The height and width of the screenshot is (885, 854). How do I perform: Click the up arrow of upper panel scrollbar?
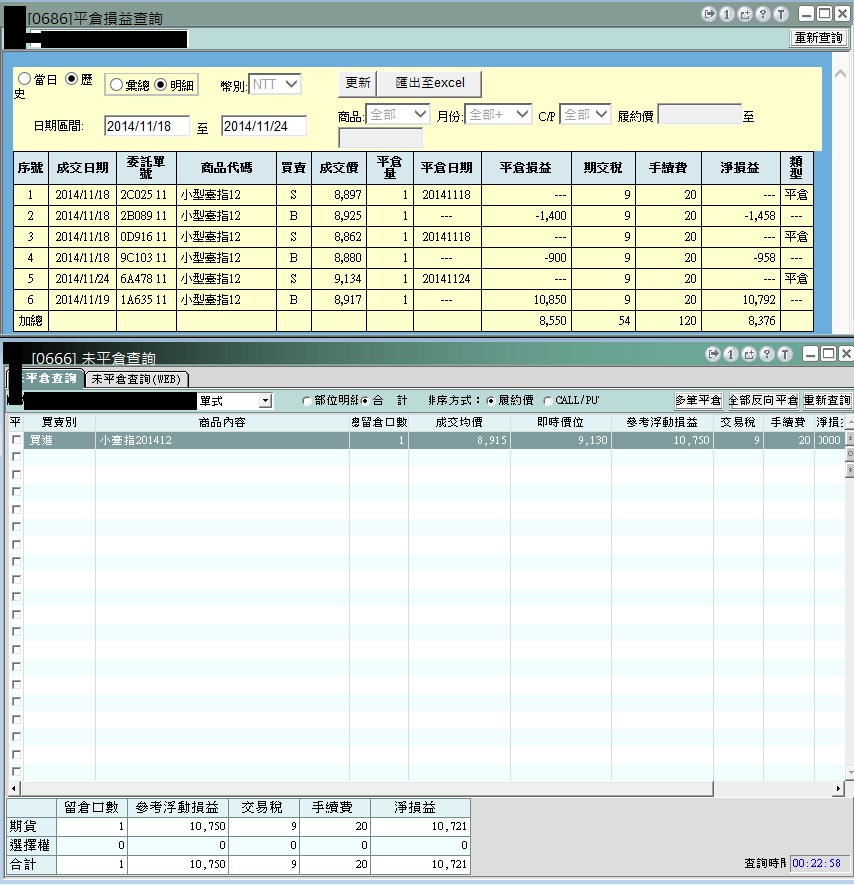[840, 74]
